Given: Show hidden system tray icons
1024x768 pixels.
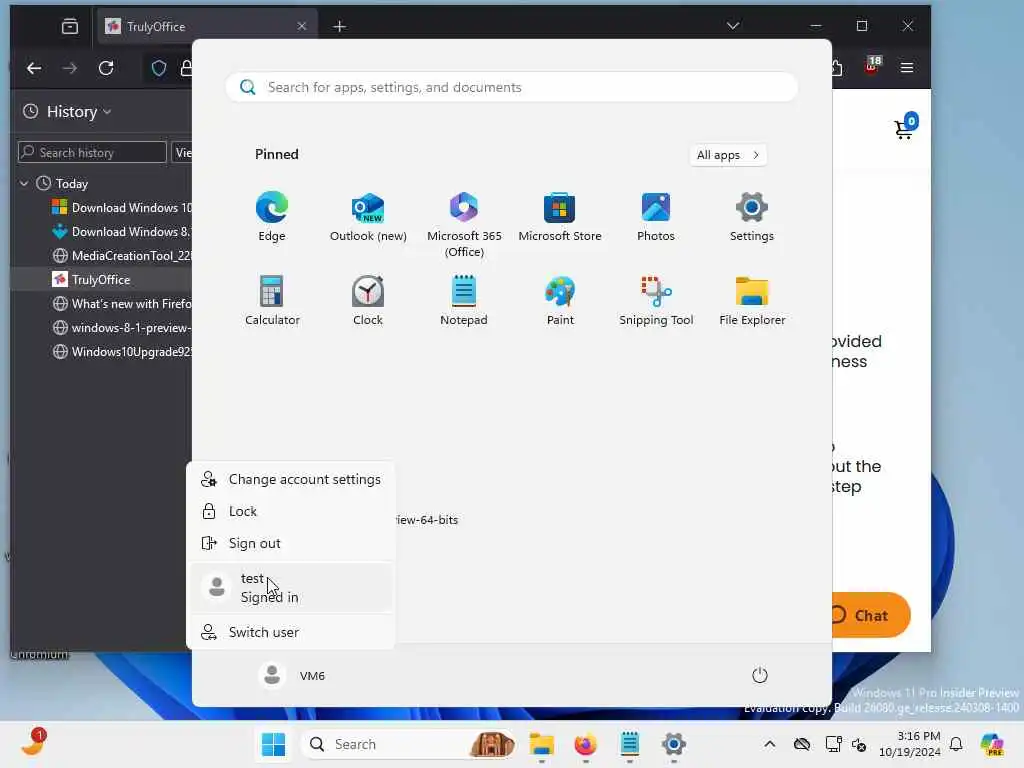Looking at the screenshot, I should click(769, 744).
